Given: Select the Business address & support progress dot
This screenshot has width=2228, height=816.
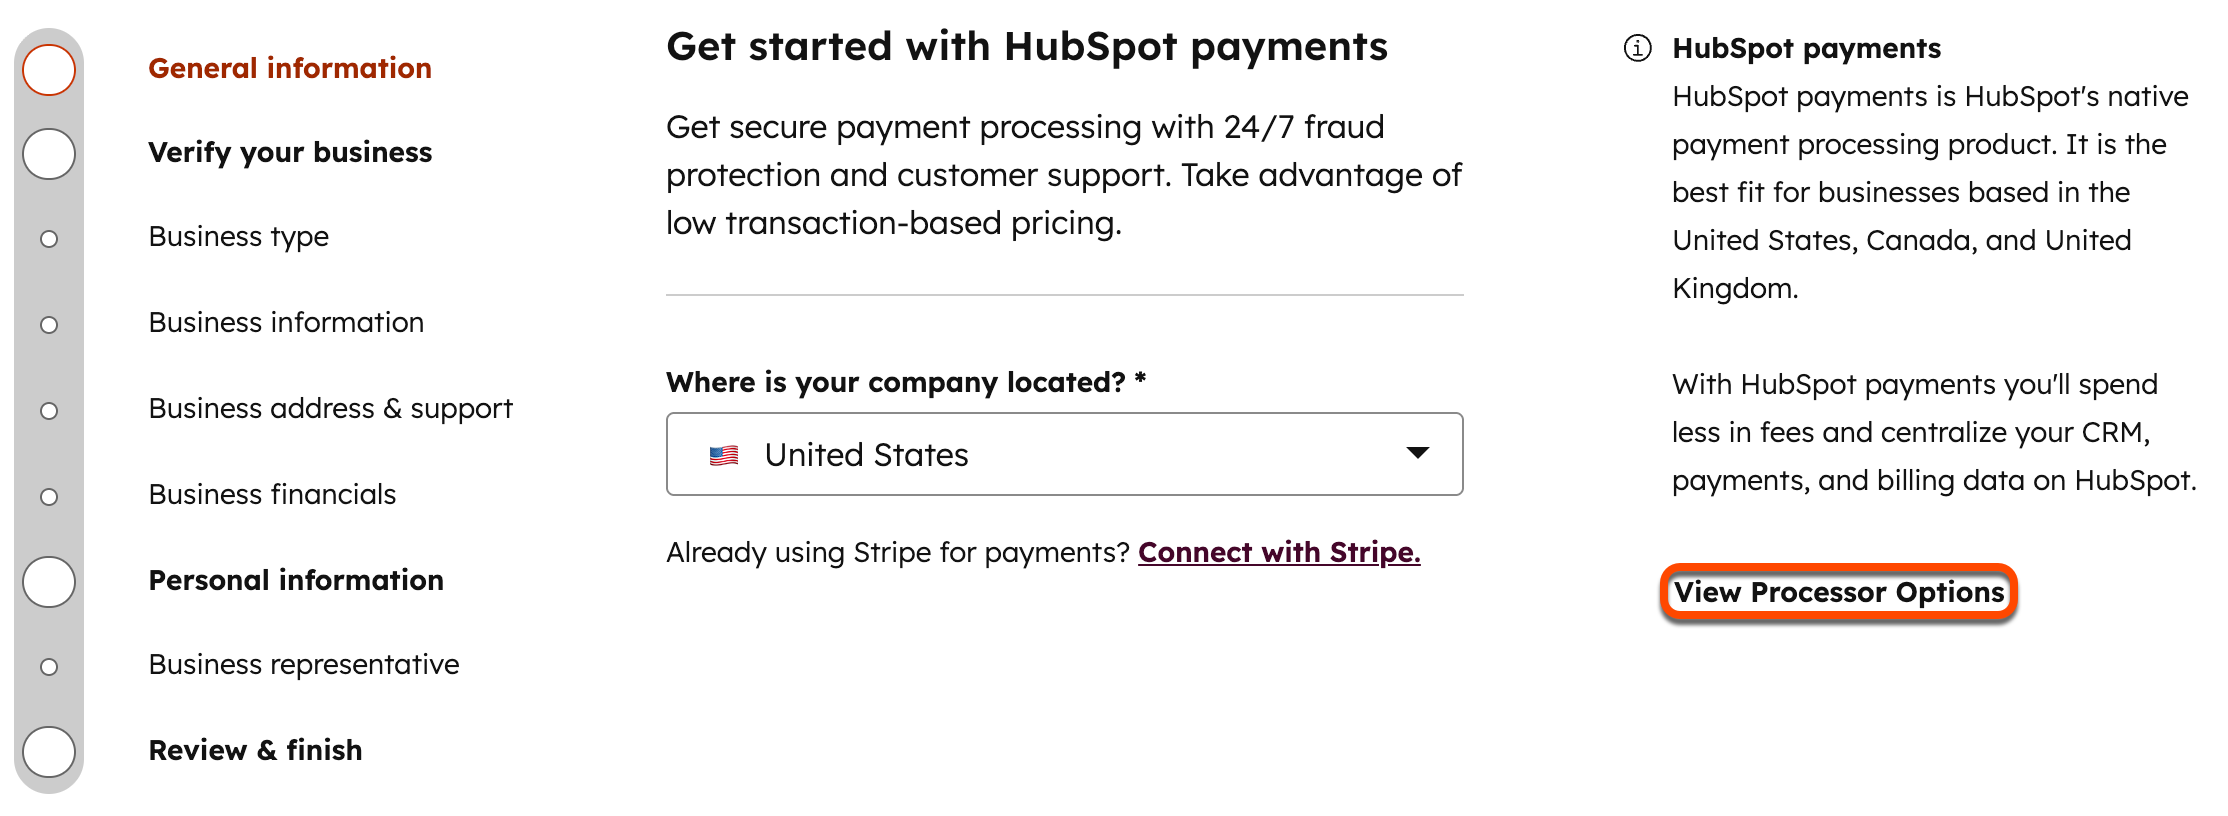Looking at the screenshot, I should (48, 410).
